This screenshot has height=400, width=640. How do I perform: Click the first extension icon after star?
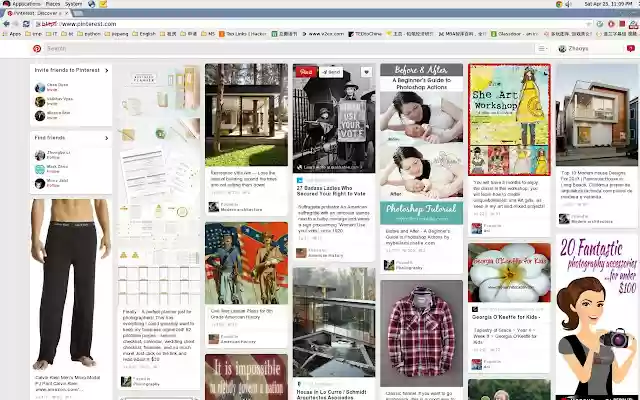click(600, 24)
